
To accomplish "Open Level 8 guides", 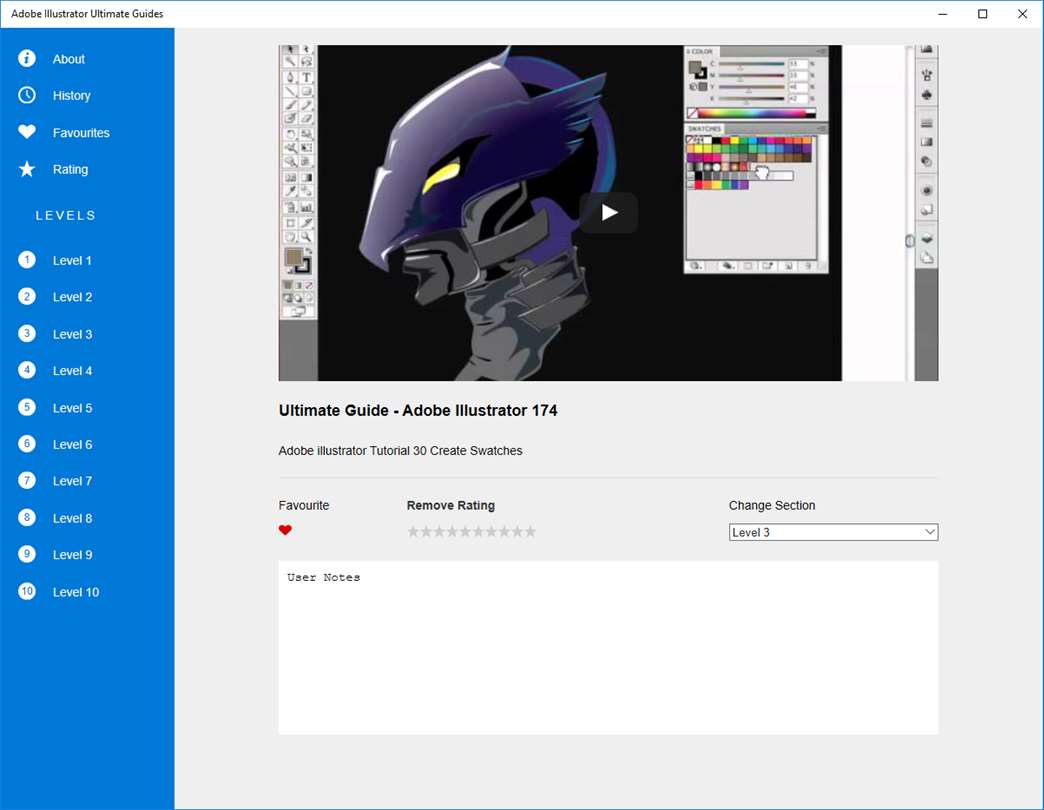I will [72, 518].
